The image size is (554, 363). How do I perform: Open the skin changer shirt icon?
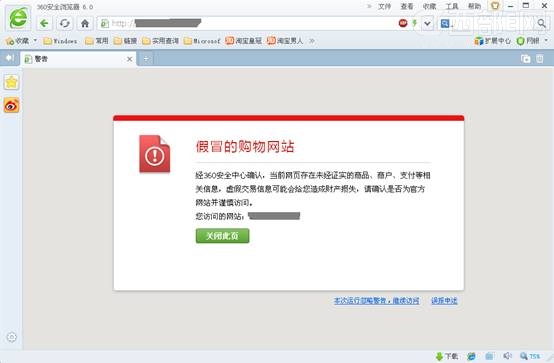click(x=495, y=6)
